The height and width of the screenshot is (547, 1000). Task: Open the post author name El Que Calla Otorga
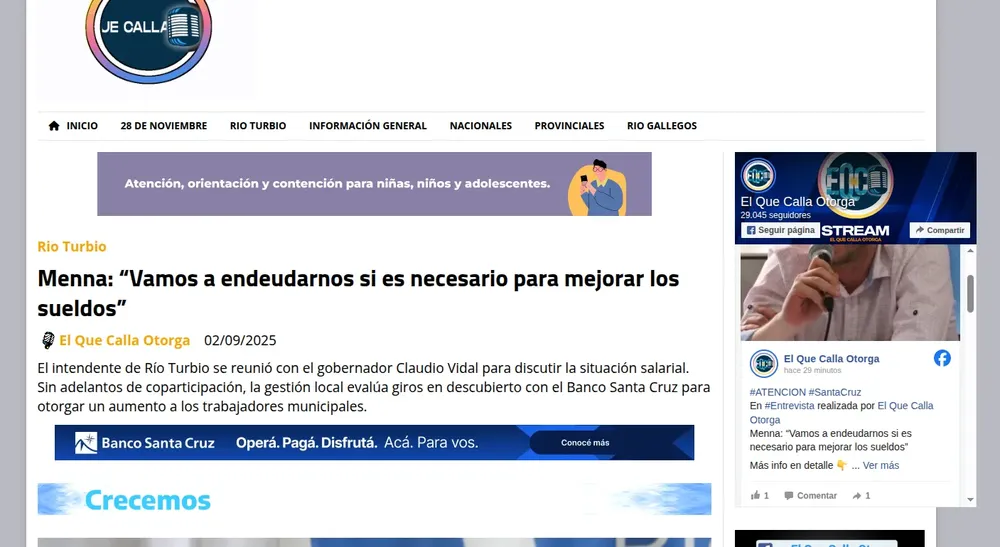832,359
